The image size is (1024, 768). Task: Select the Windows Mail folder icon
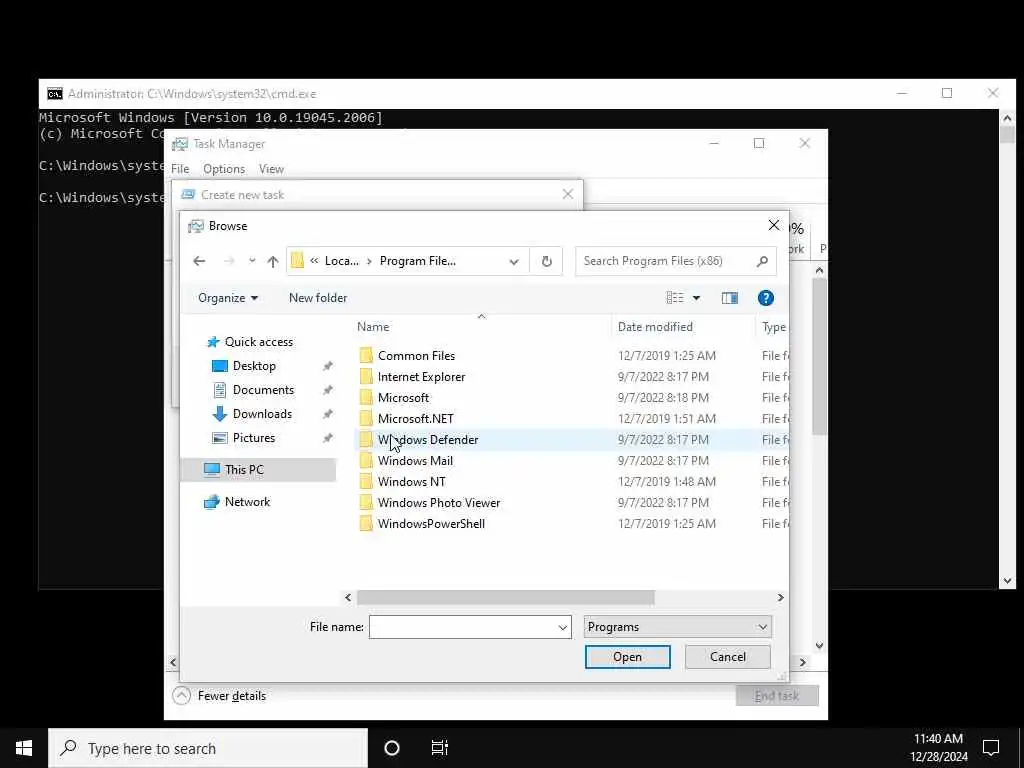366,460
